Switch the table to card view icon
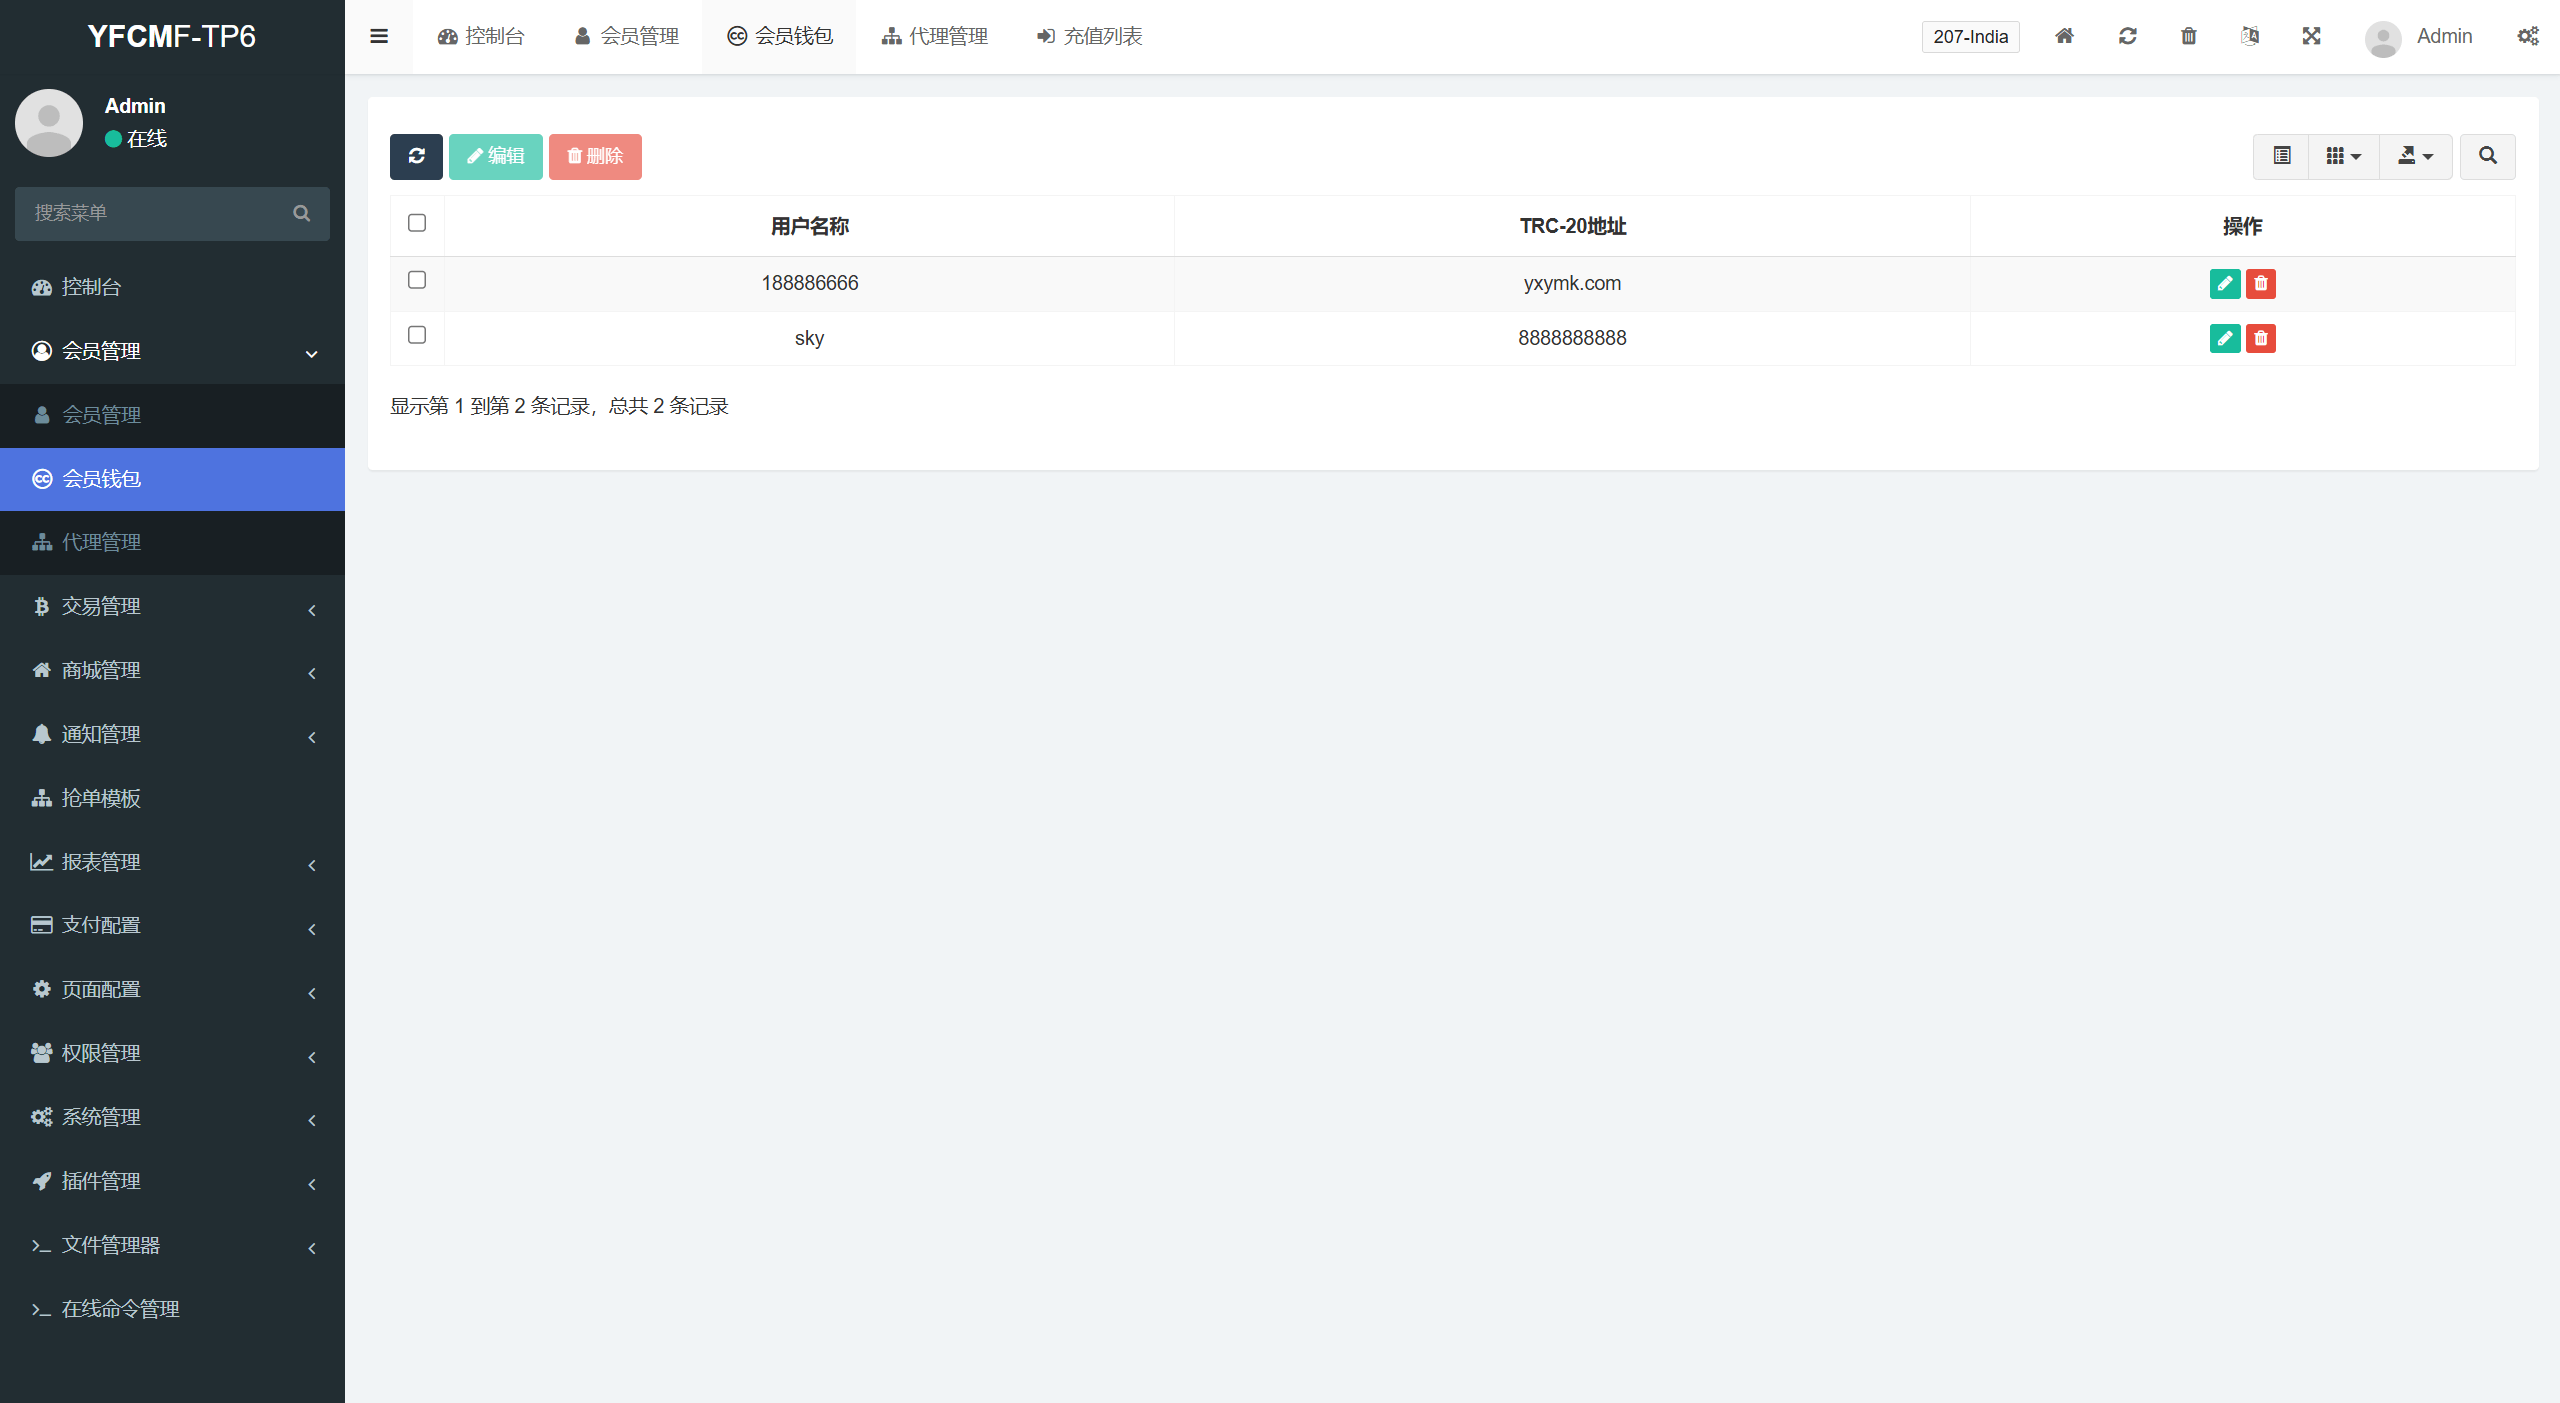The image size is (2560, 1403). click(x=2281, y=156)
